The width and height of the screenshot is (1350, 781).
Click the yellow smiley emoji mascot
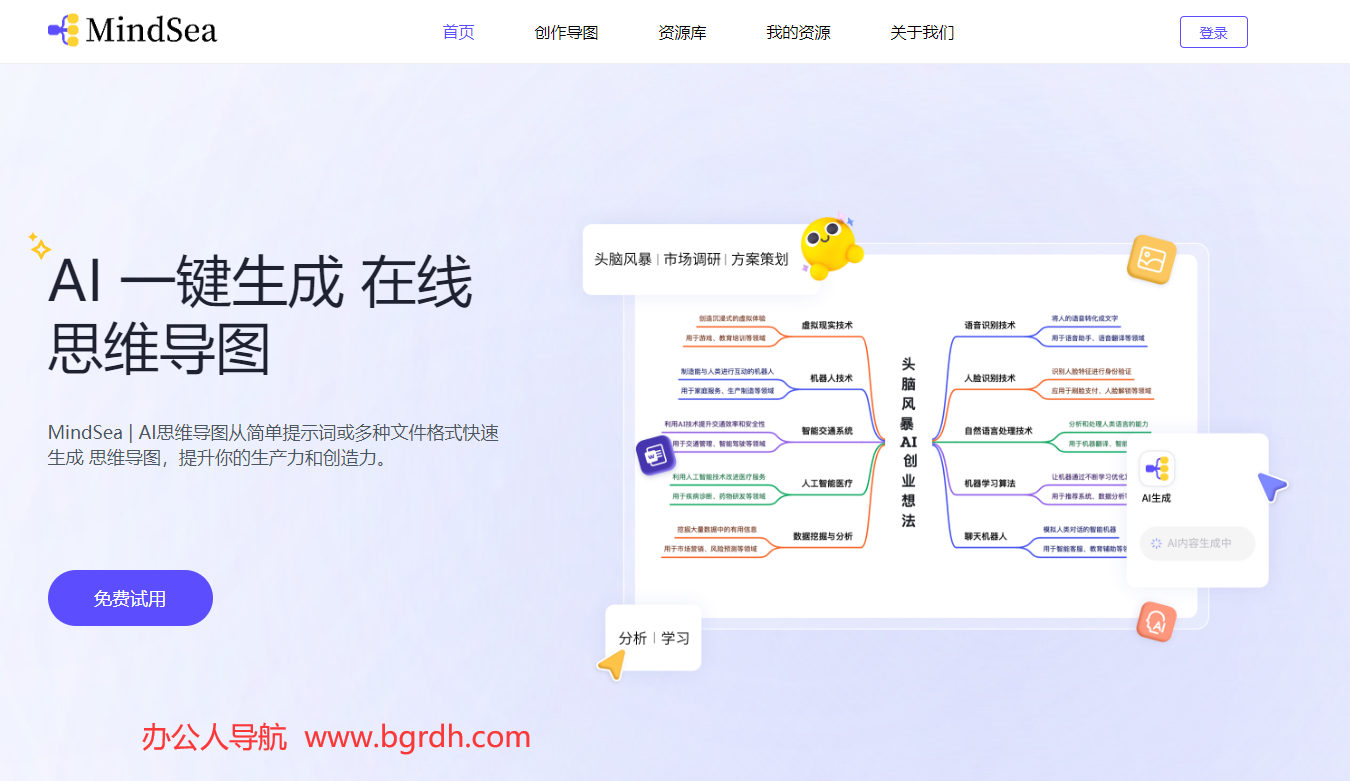[x=831, y=247]
